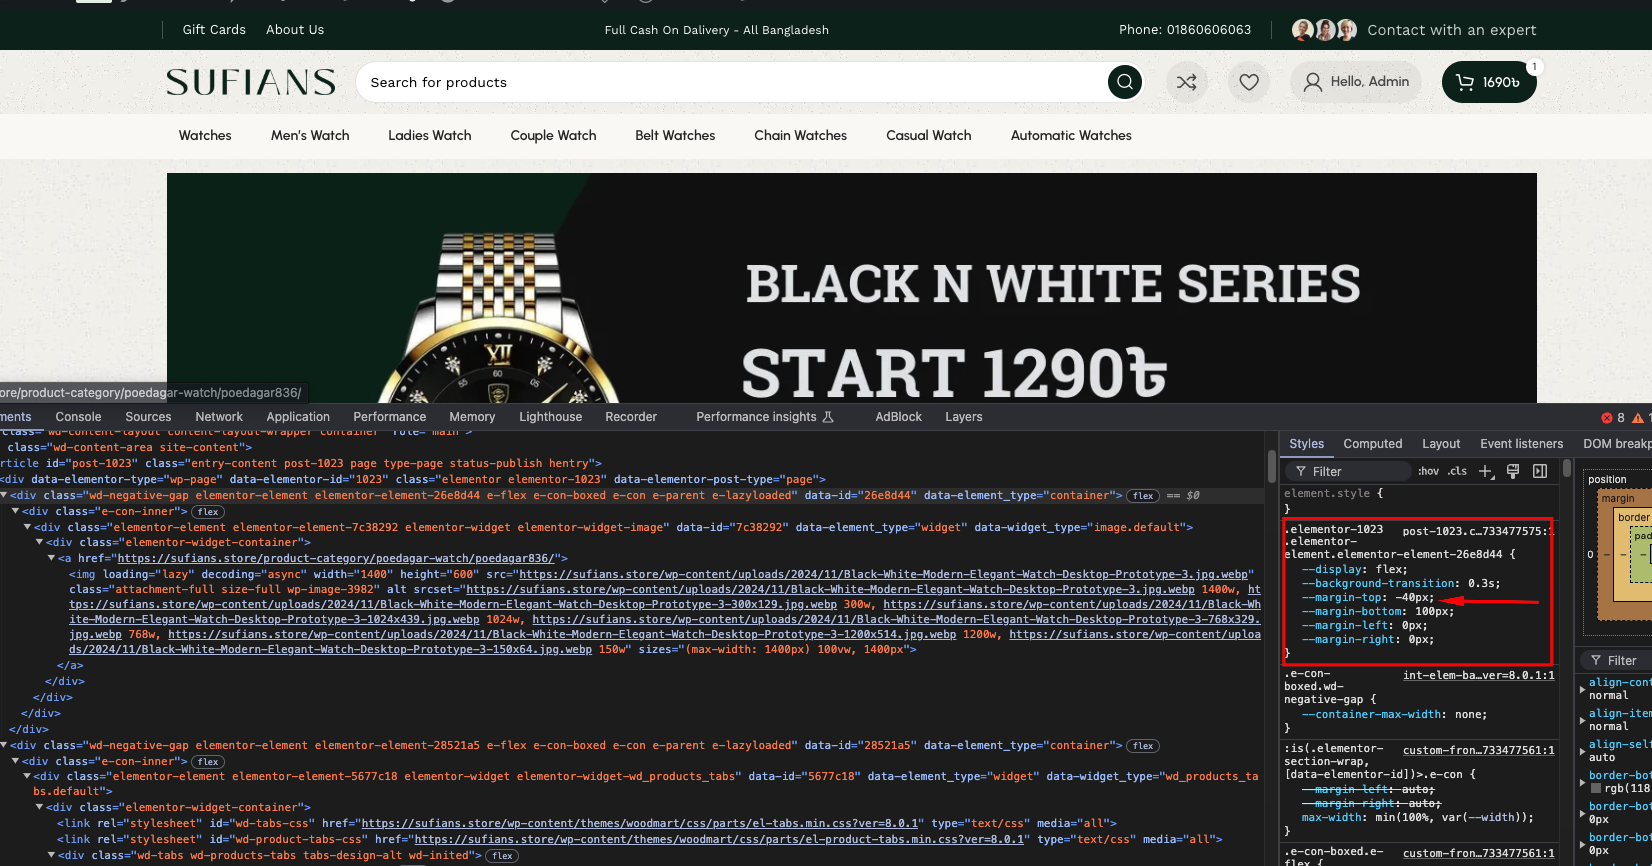Open int-elem-ba…ver=8.0.1:1 stylesheet link
Screen dimensions: 1652x866
point(1478,675)
